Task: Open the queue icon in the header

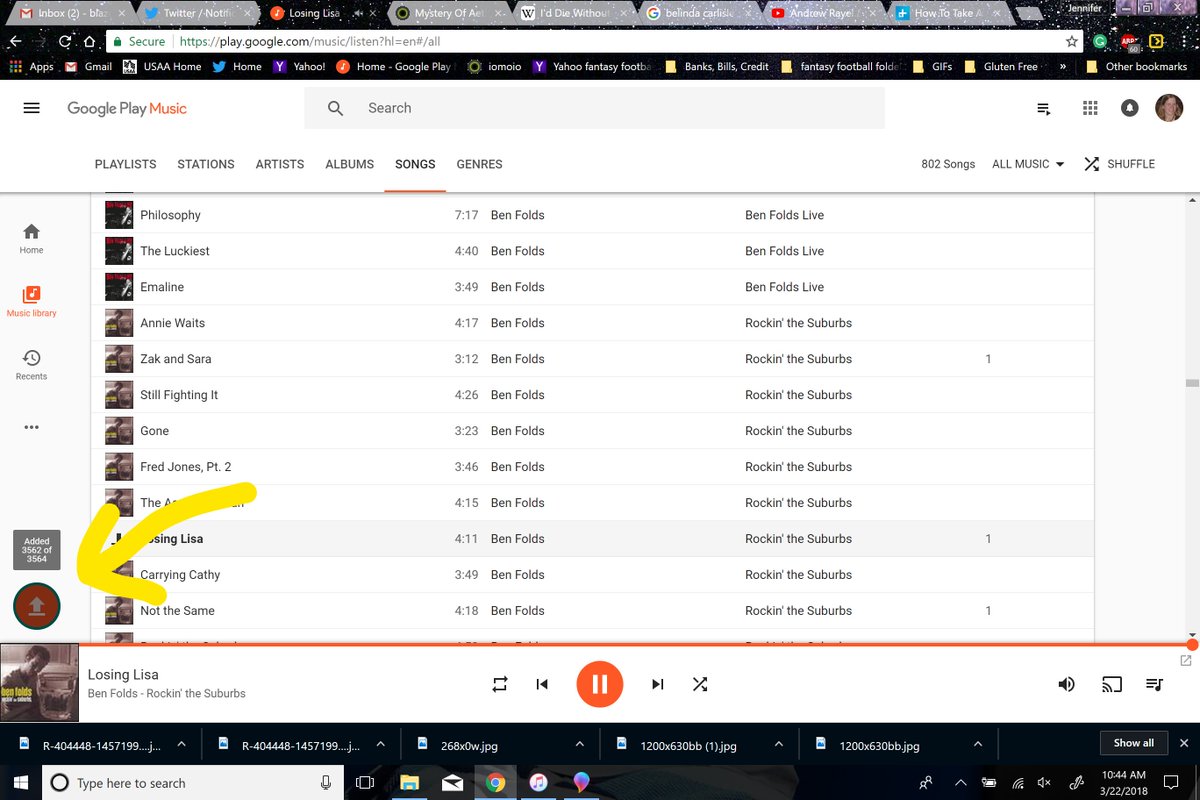Action: (1044, 108)
